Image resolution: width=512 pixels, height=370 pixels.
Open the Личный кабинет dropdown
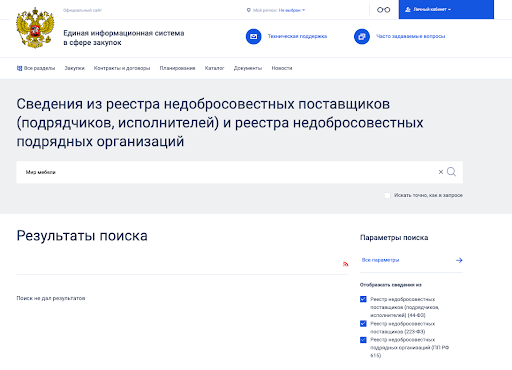(446, 9)
